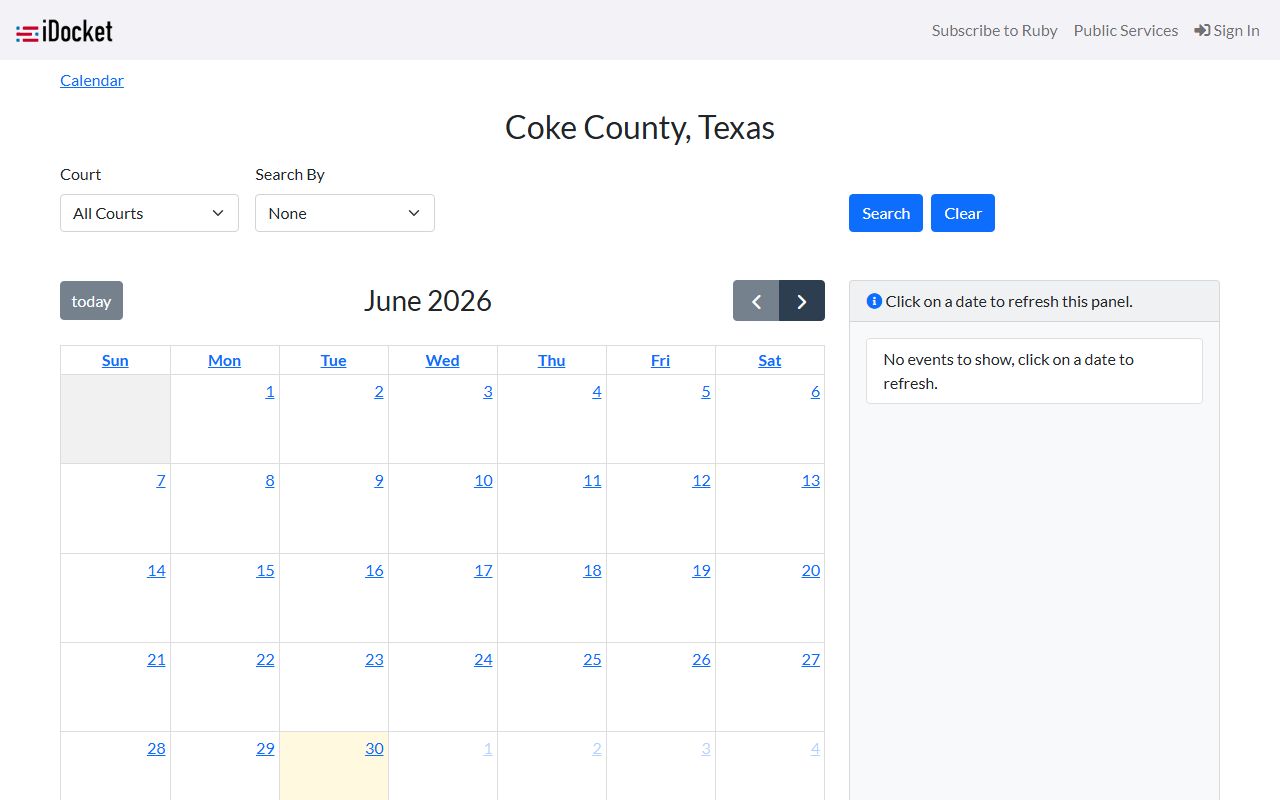Click 'Click on a date to refresh' header text
The image size is (1280, 800).
[x=1009, y=301]
